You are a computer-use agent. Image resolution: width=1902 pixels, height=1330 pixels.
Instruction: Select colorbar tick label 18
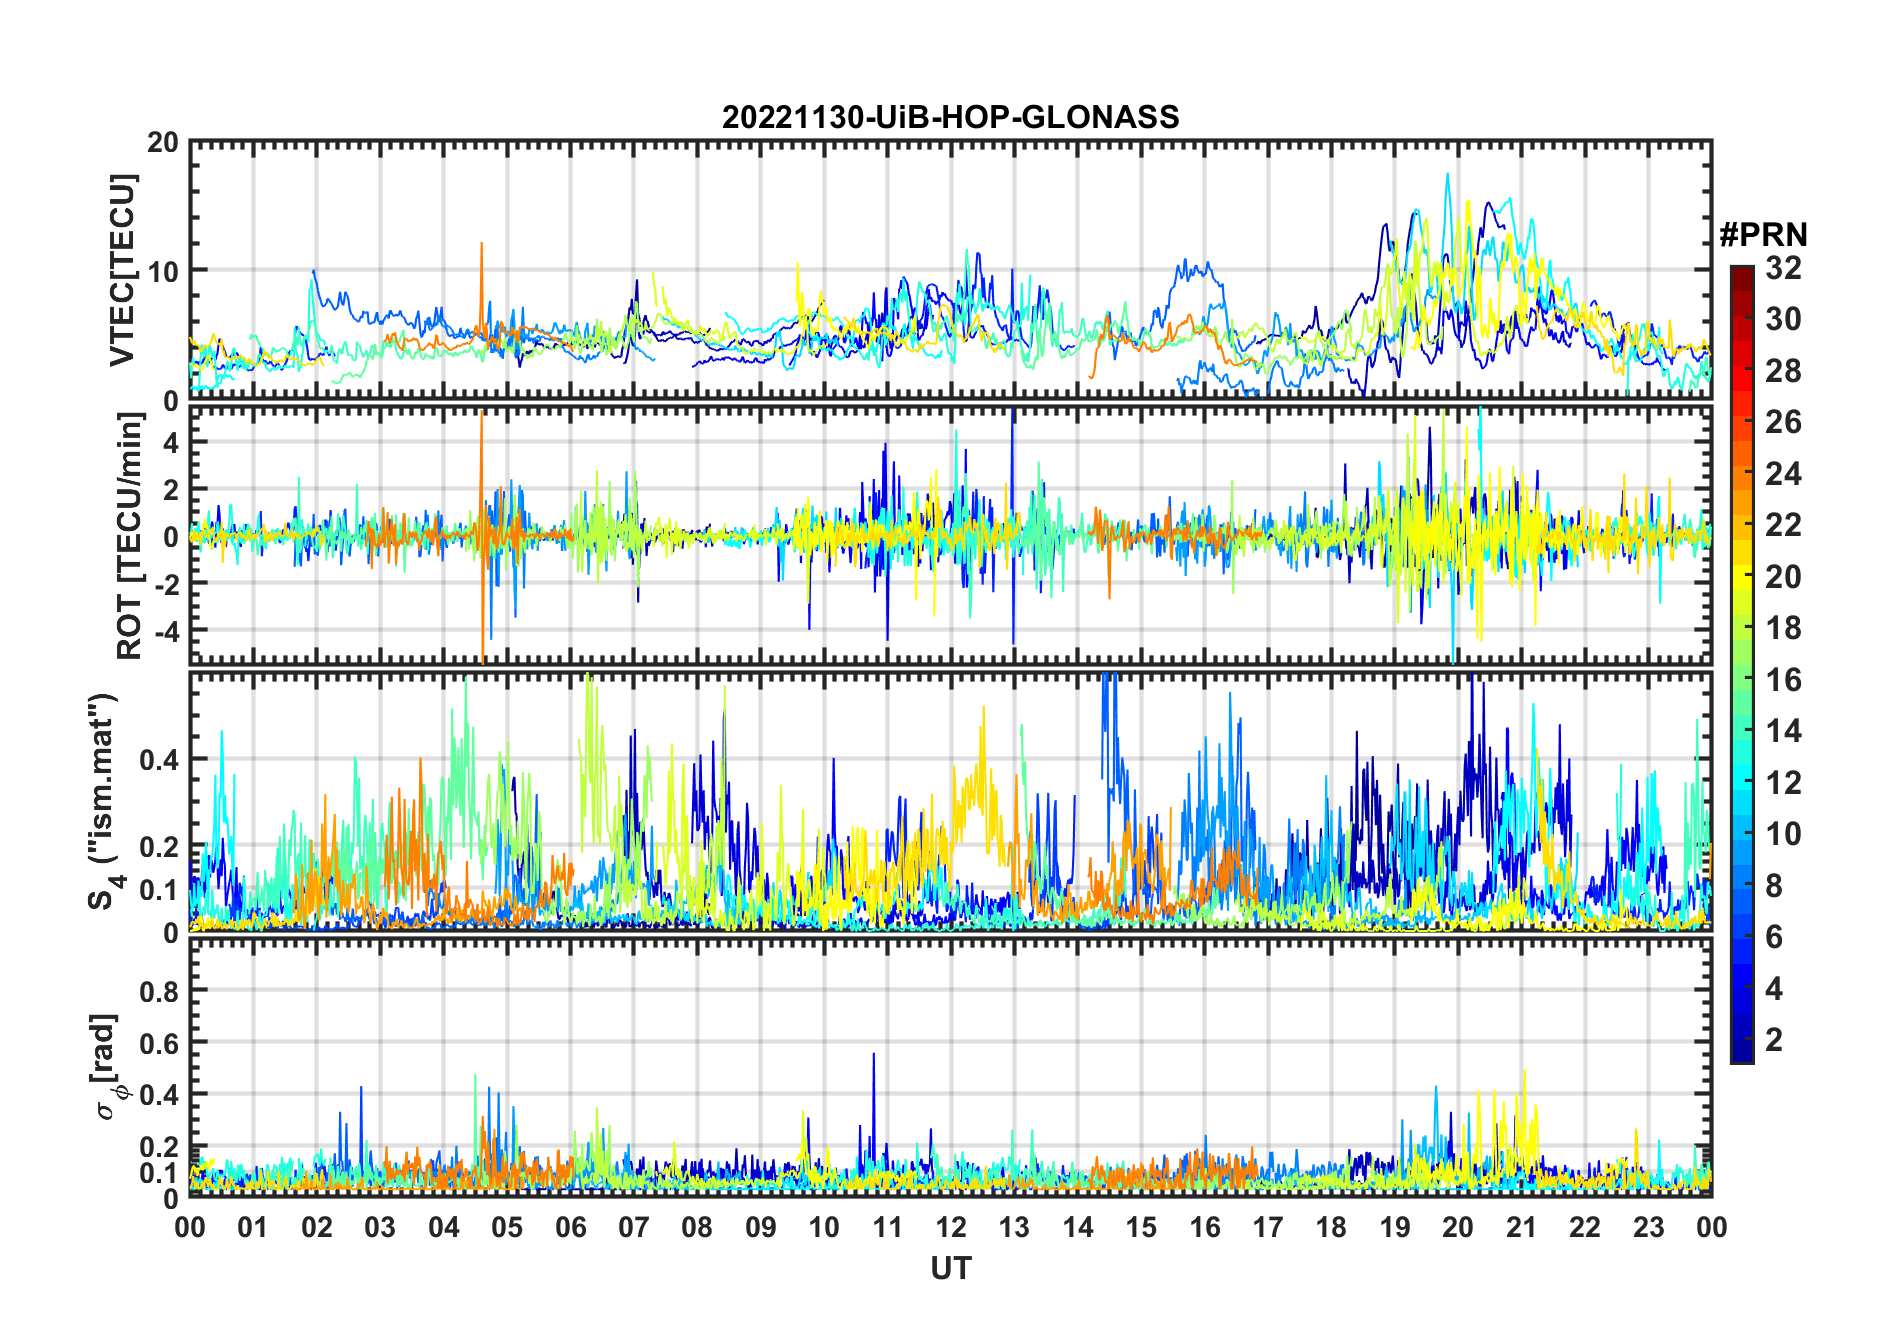(1783, 628)
